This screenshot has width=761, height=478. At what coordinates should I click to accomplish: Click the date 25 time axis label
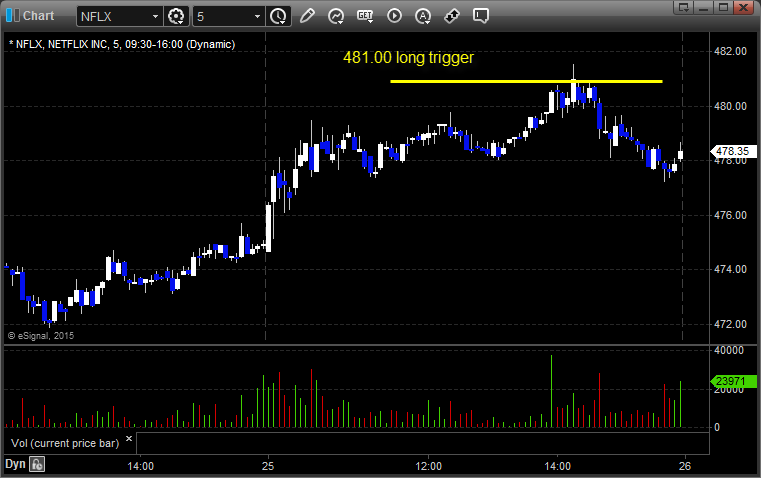click(268, 466)
